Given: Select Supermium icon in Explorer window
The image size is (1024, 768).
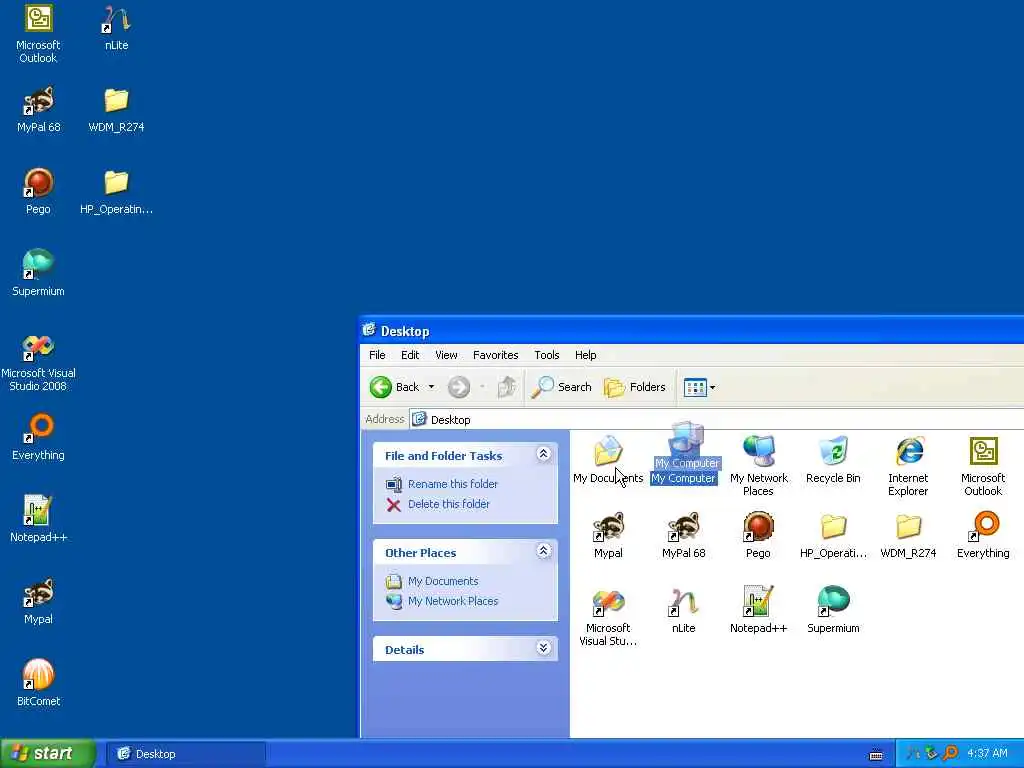Looking at the screenshot, I should (x=833, y=611).
